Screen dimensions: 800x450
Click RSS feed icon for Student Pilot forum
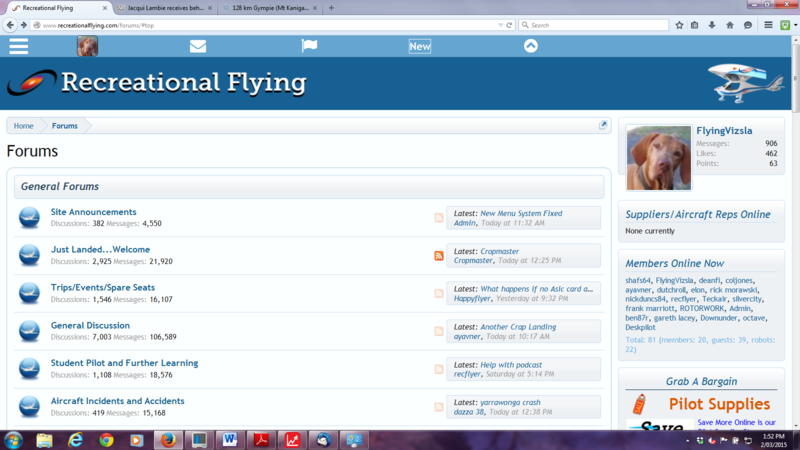coord(439,369)
